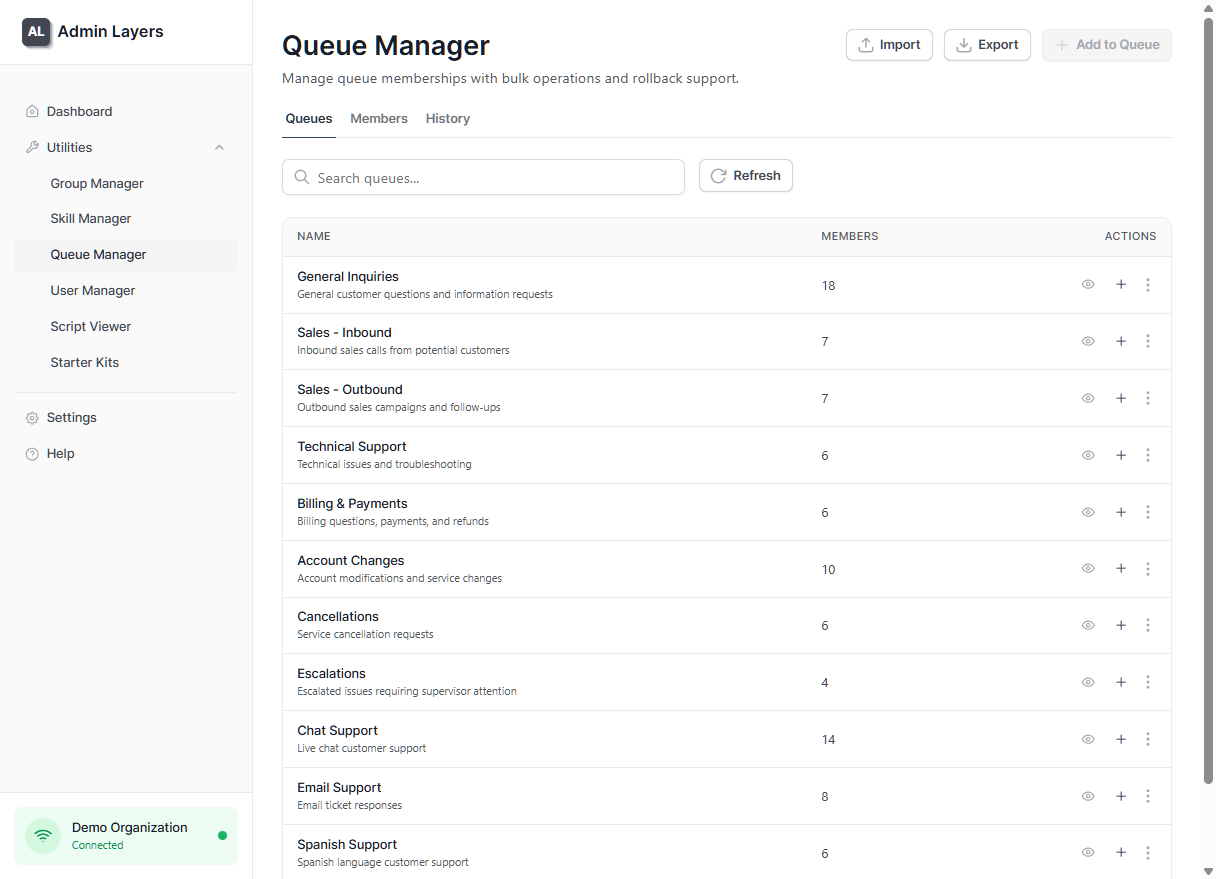The image size is (1216, 879).
Task: Refresh the queue list
Action: click(x=745, y=175)
